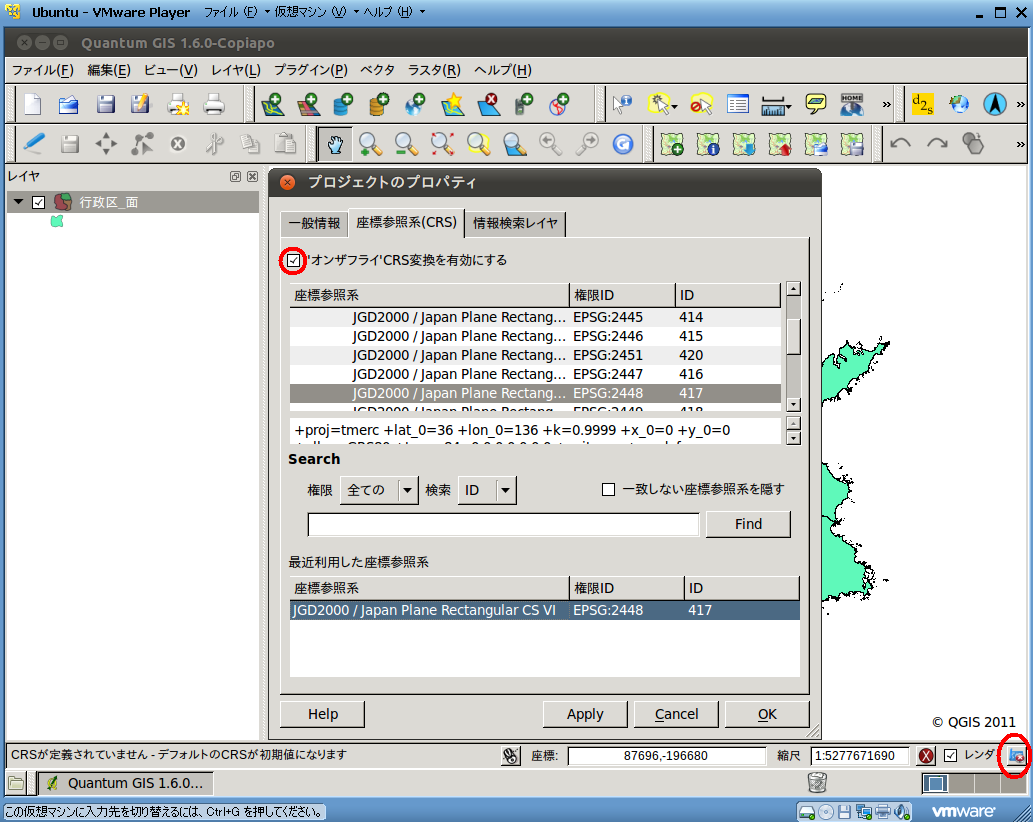
Task: Click the Ubuntu trash icon in the panel
Action: click(x=817, y=782)
